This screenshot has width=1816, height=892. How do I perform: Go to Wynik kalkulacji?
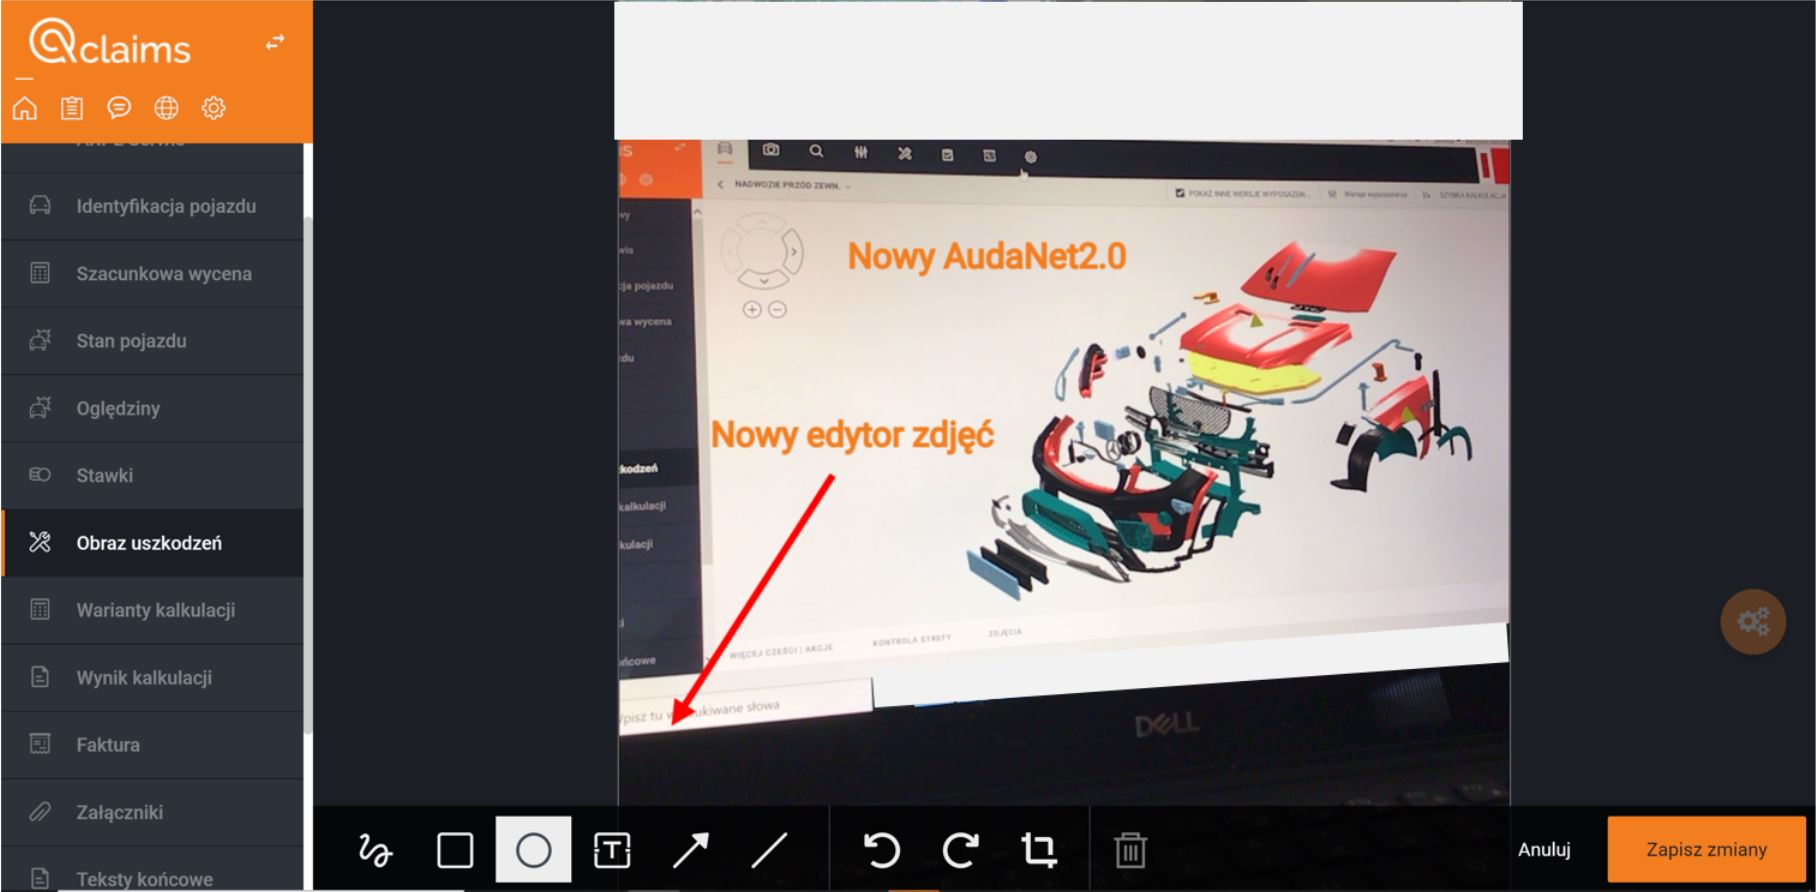point(152,677)
